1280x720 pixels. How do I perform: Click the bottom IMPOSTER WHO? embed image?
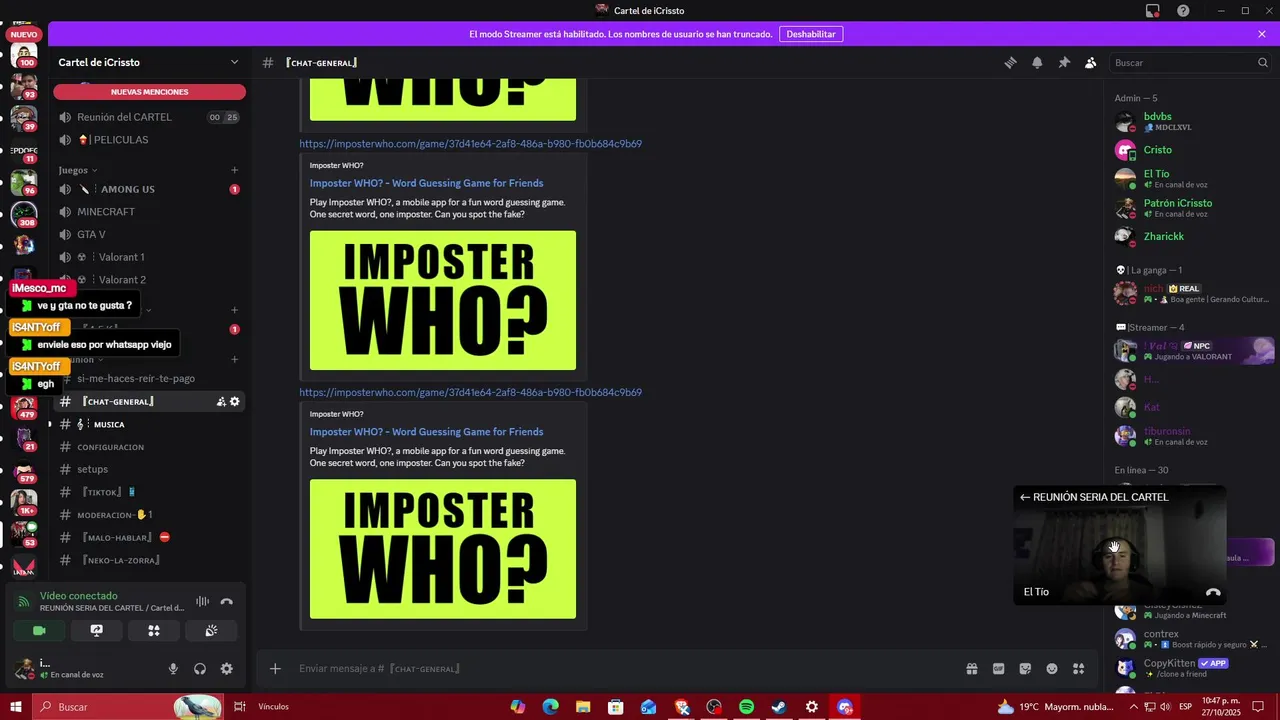[443, 549]
